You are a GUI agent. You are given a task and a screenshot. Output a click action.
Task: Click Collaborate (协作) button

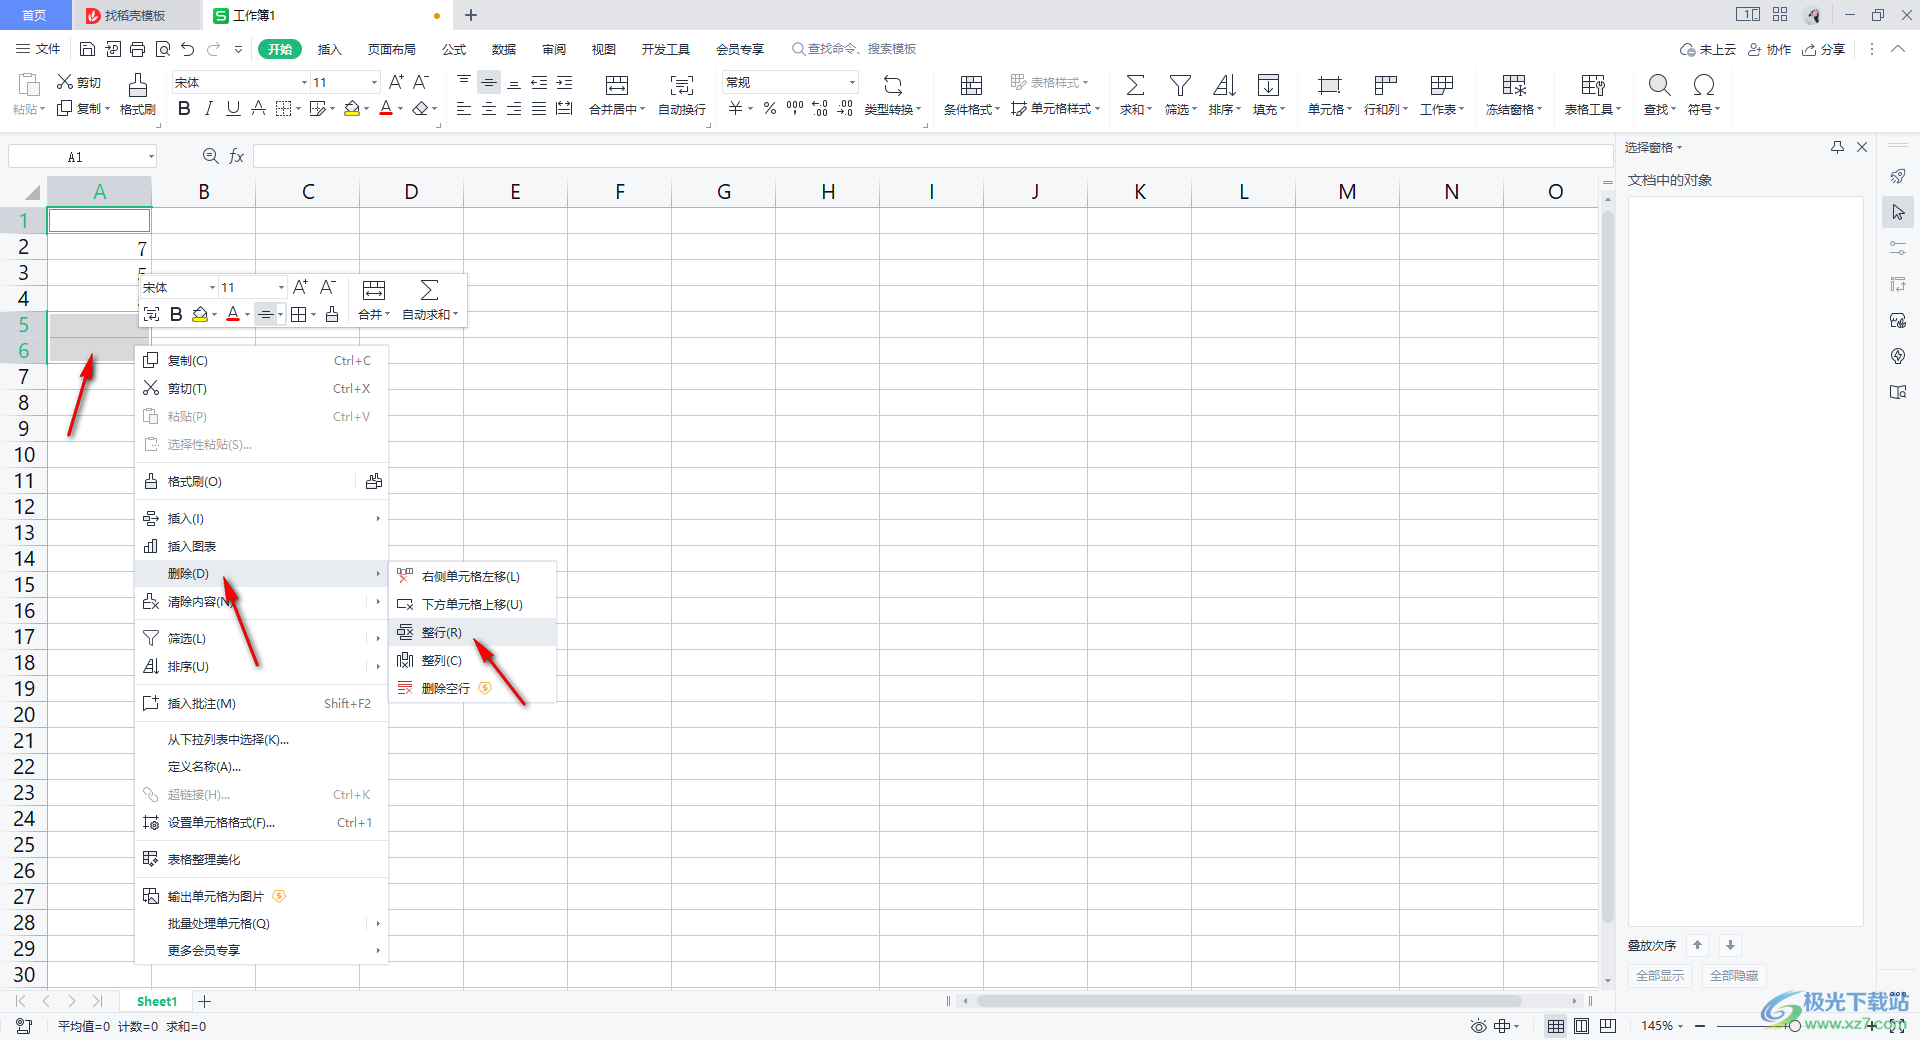[x=1769, y=49]
